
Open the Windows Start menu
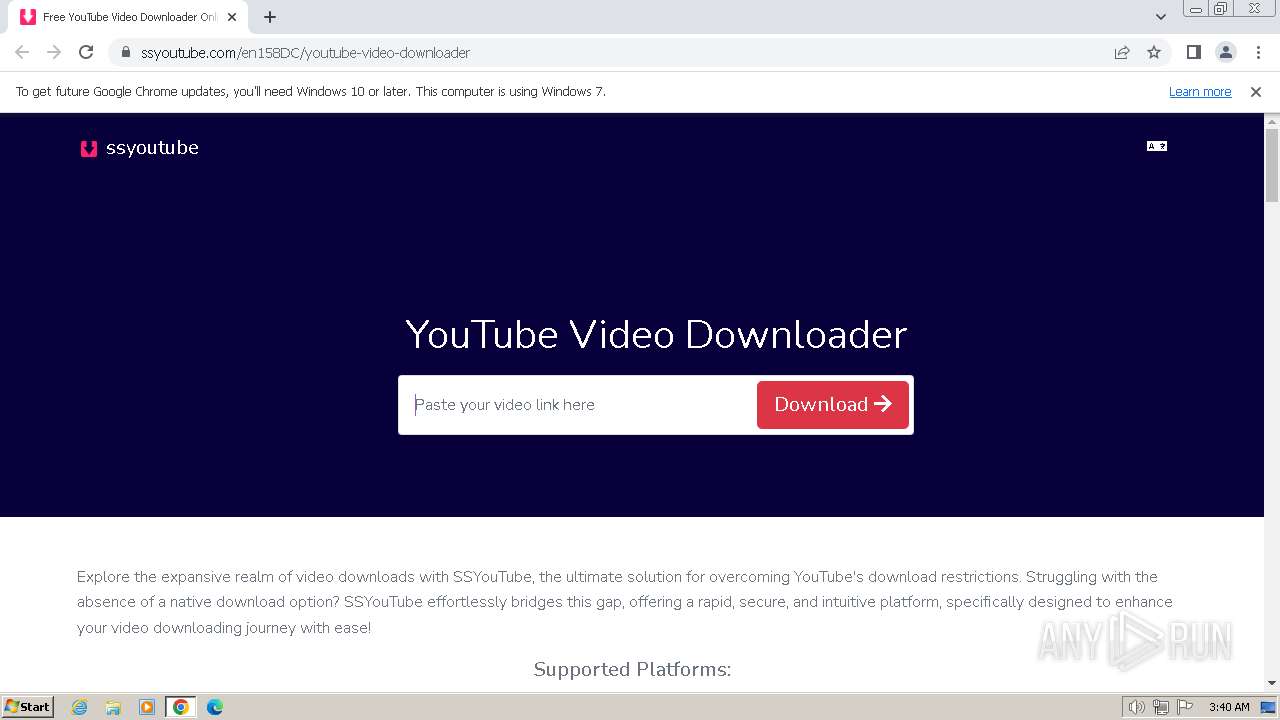point(28,706)
